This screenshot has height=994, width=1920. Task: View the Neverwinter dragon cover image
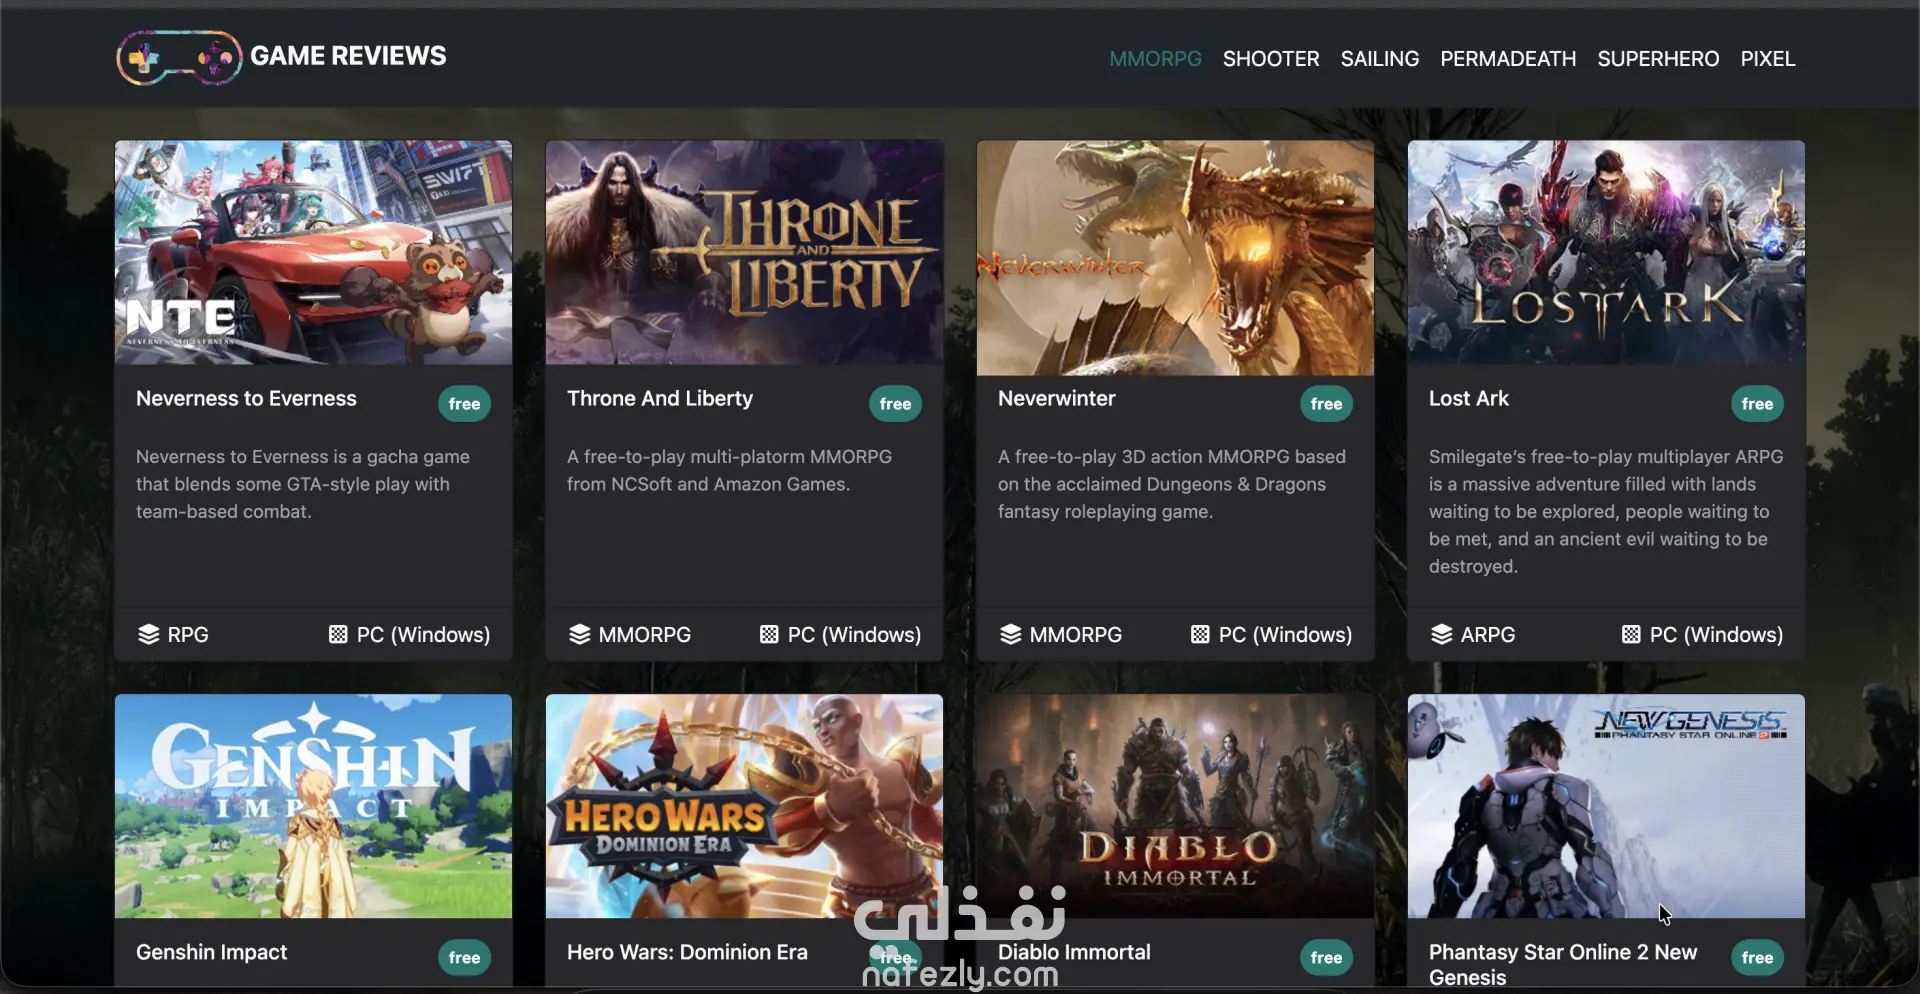click(1175, 258)
